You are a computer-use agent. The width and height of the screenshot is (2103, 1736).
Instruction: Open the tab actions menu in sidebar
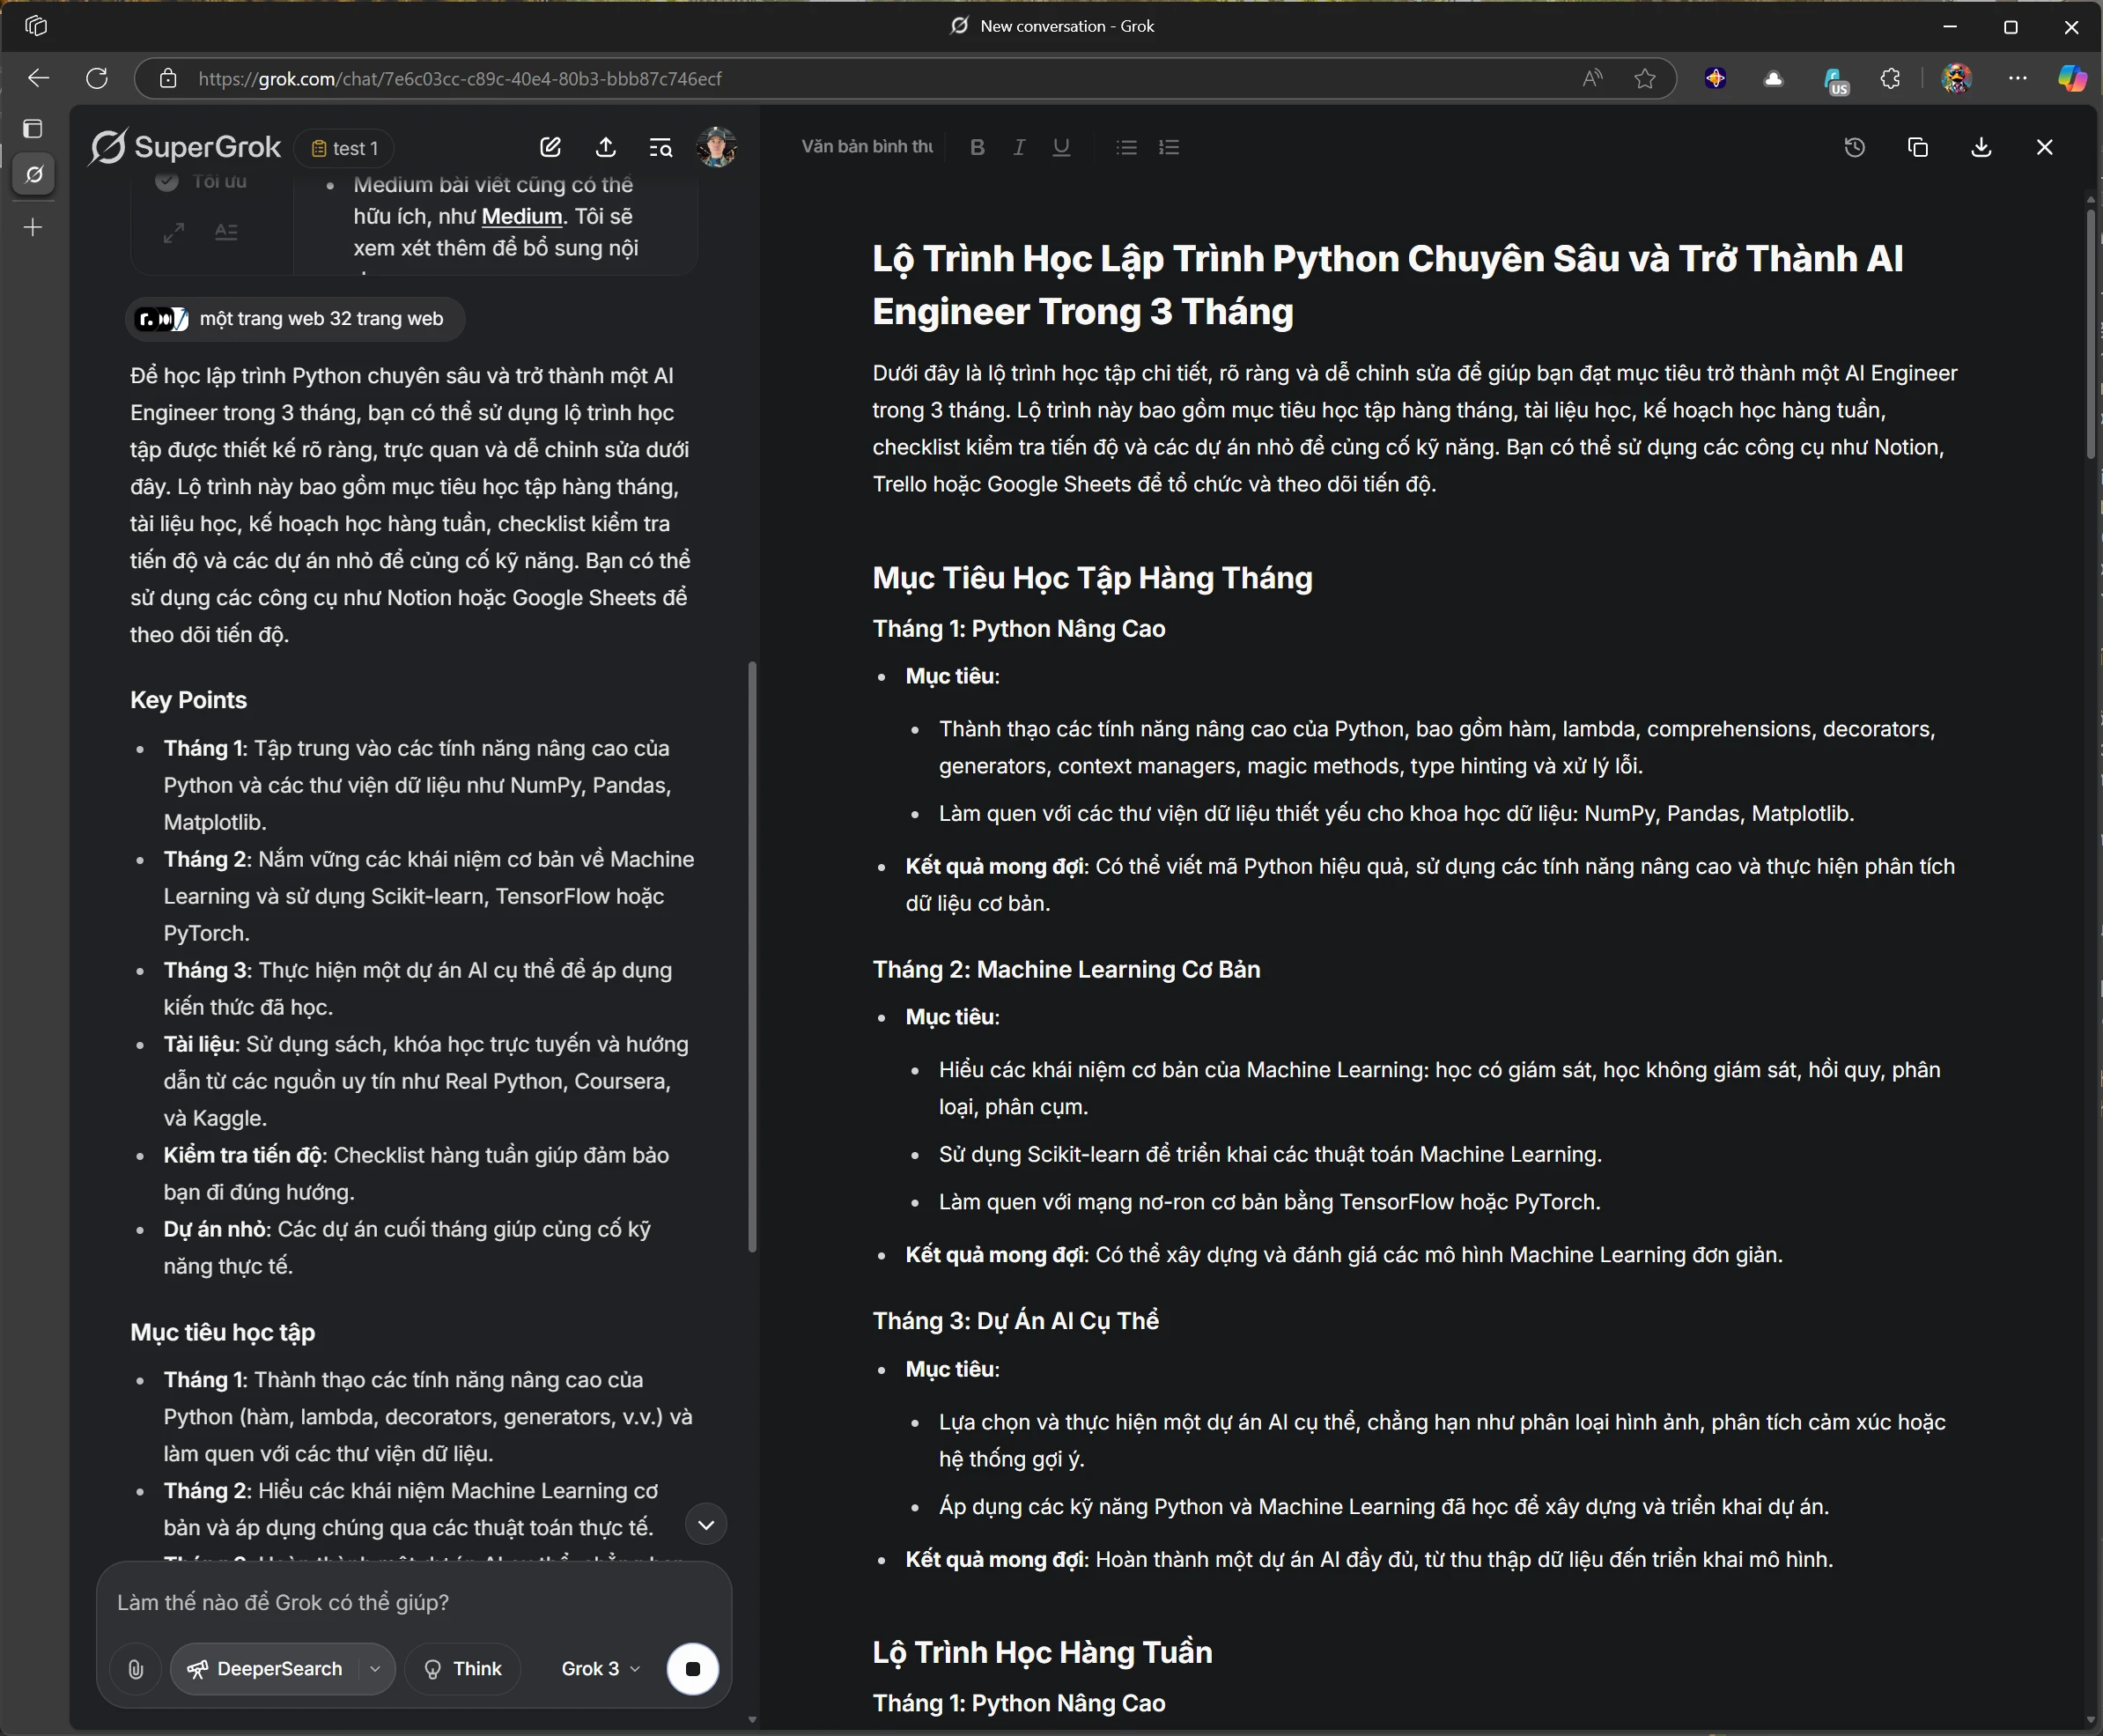[x=33, y=128]
